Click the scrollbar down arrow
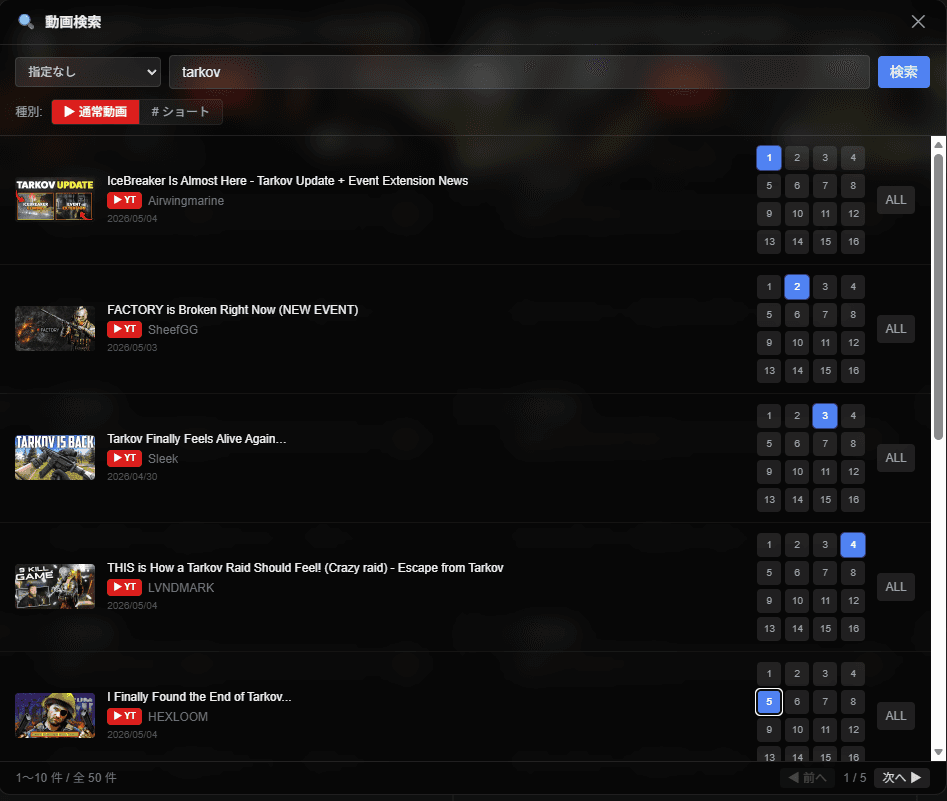 (x=938, y=752)
